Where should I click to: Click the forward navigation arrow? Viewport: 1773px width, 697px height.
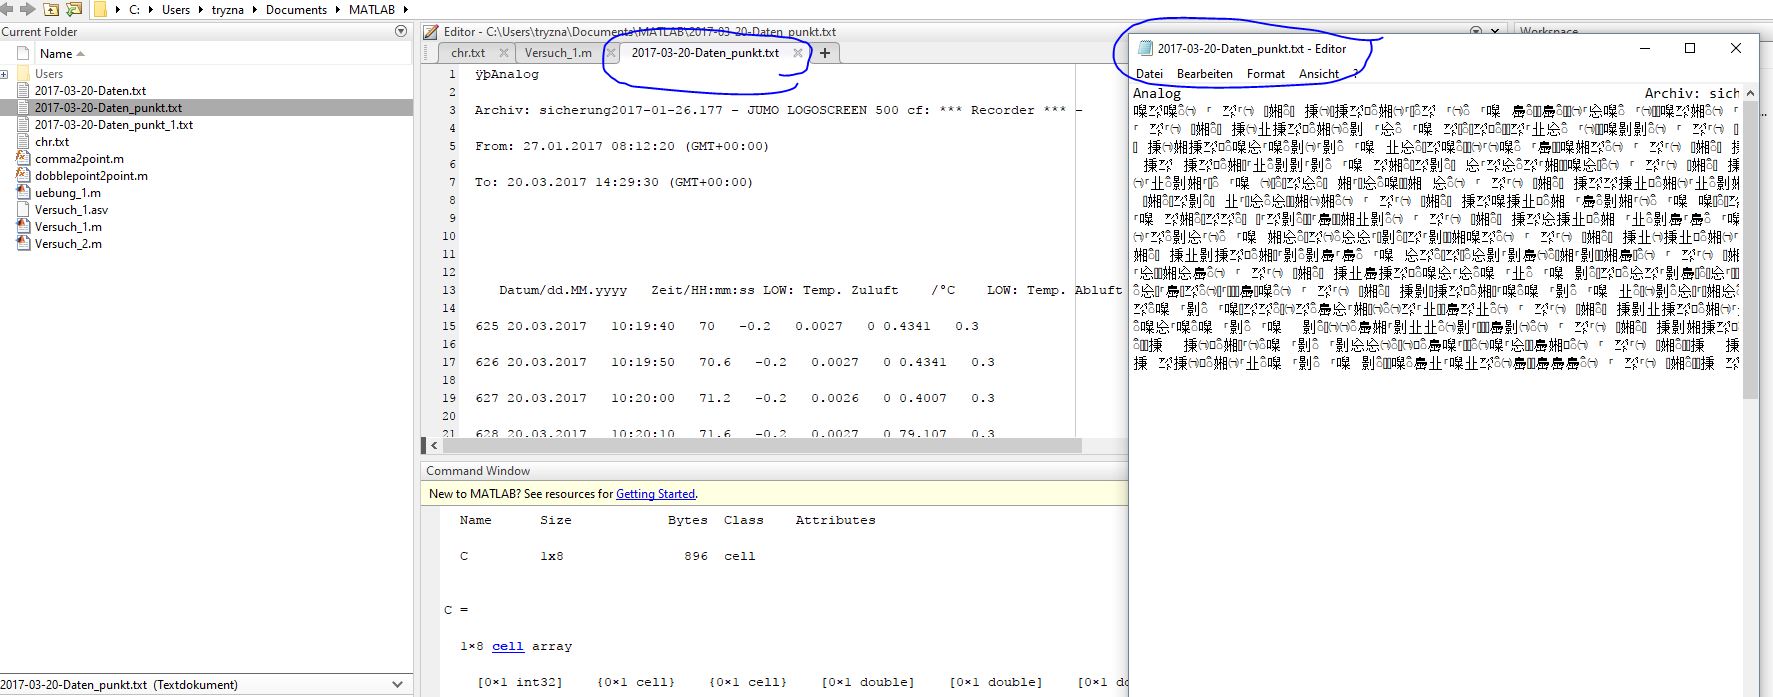27,9
